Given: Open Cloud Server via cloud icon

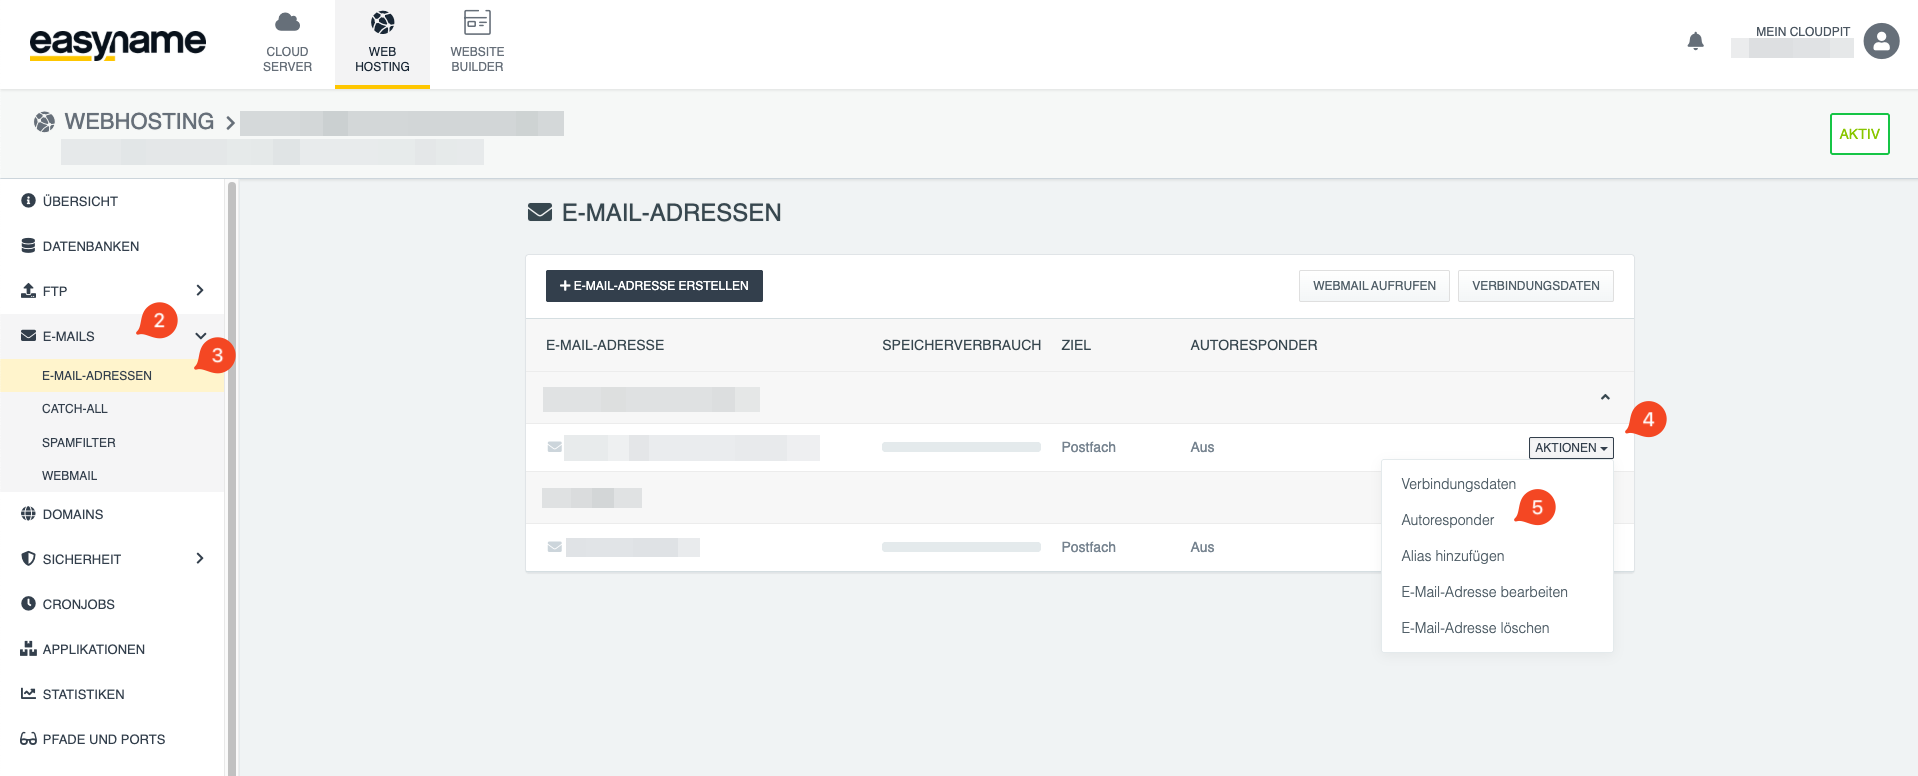Looking at the screenshot, I should [287, 23].
